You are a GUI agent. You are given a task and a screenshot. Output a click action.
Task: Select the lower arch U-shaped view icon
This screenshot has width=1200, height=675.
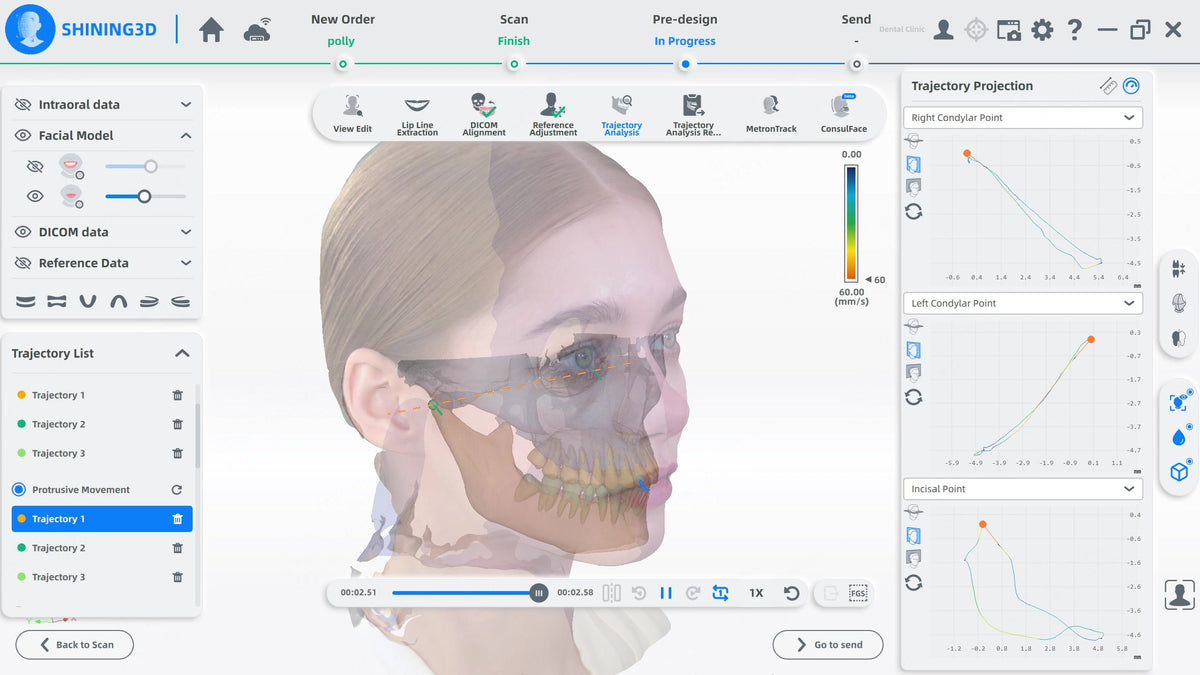[x=88, y=301]
